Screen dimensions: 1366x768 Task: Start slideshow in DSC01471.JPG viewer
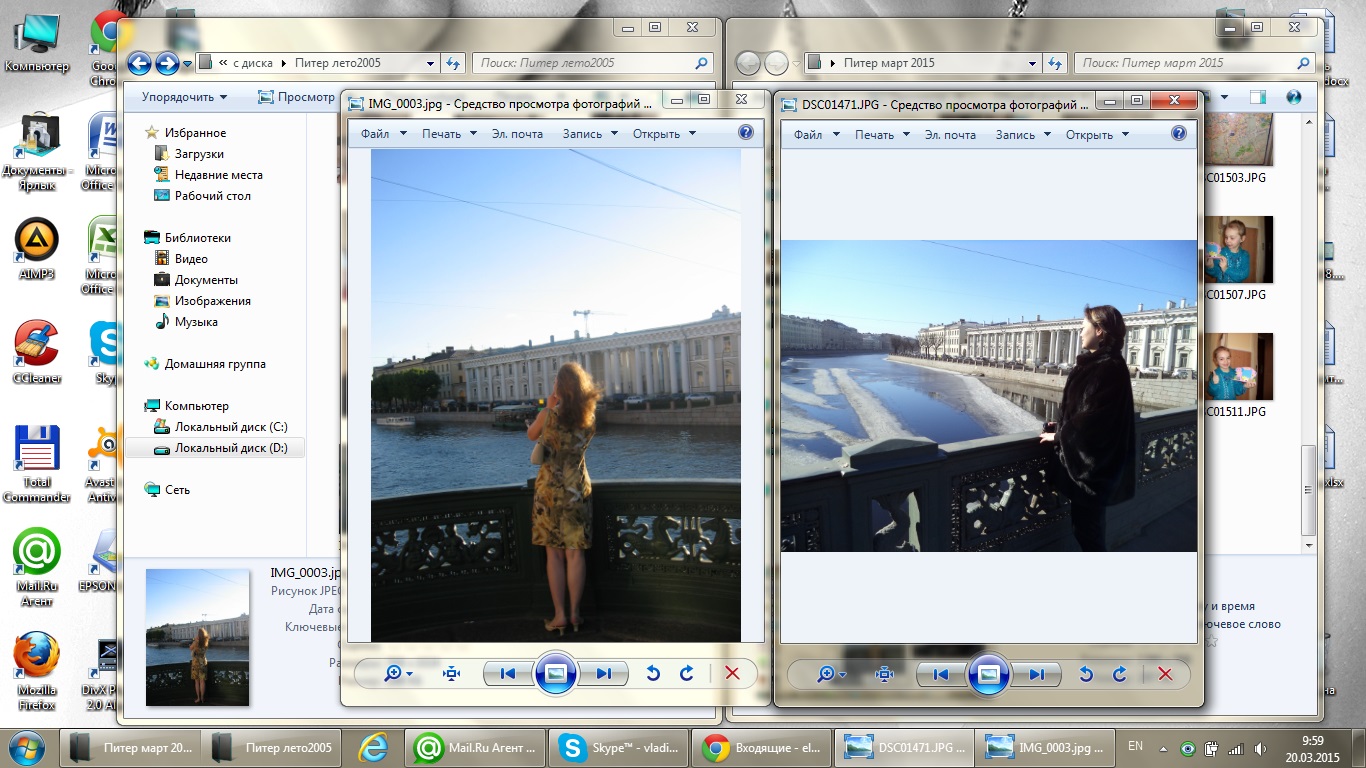(989, 675)
